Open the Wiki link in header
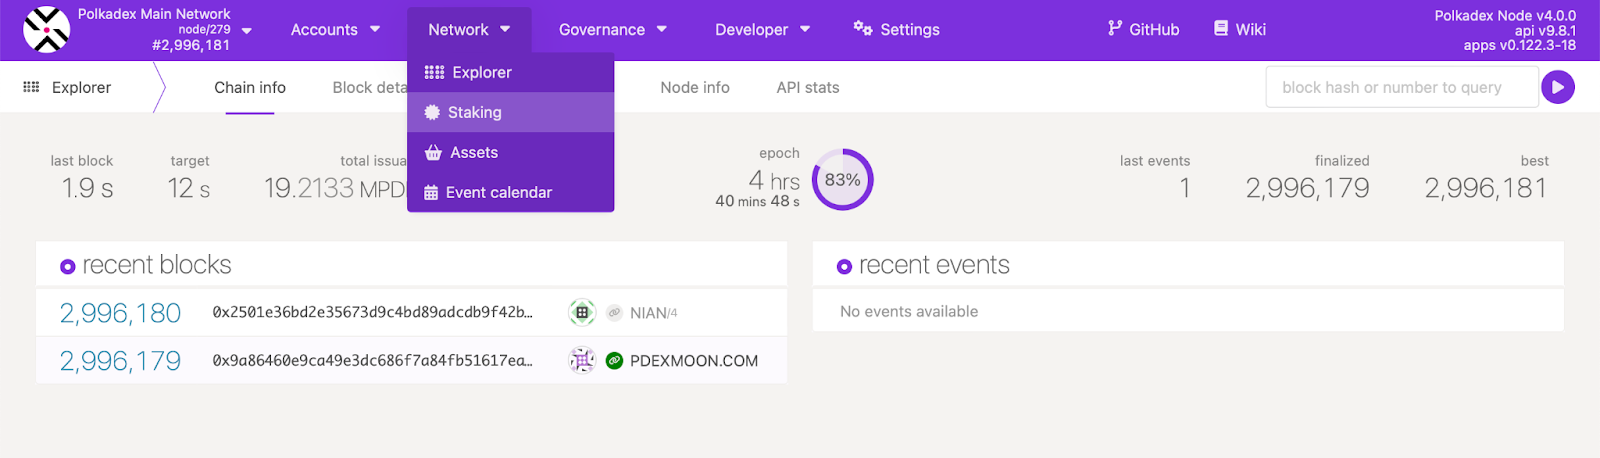Screen dimensions: 1600x458 [x=1240, y=30]
